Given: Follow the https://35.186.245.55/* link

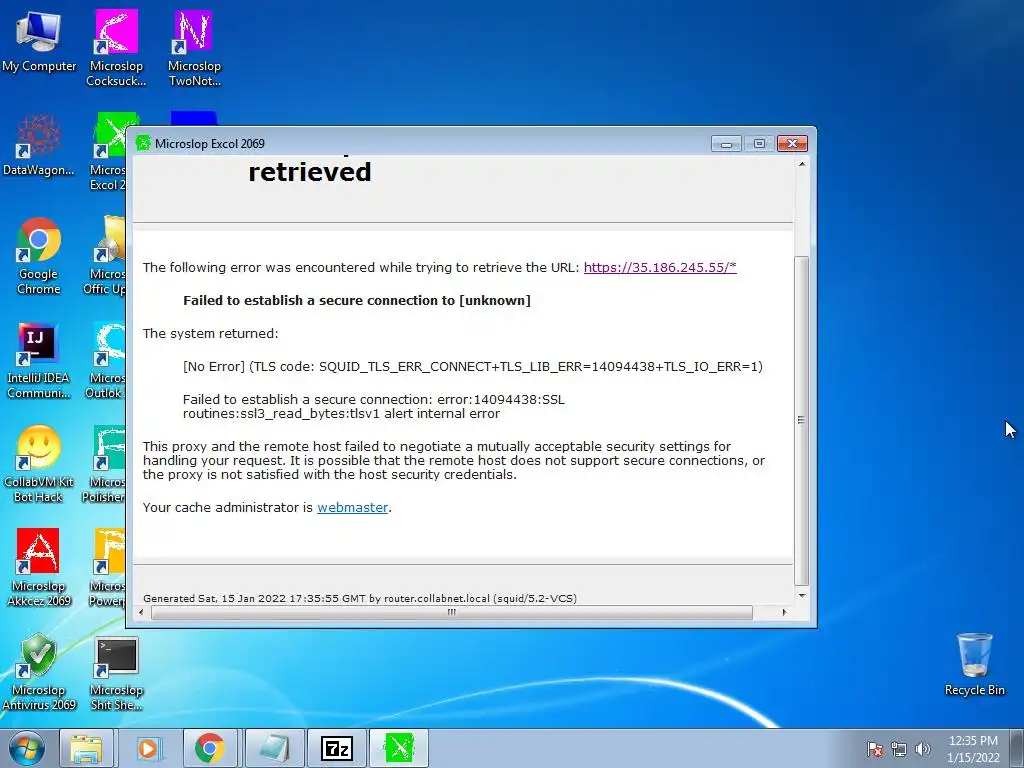Looking at the screenshot, I should [x=660, y=267].
